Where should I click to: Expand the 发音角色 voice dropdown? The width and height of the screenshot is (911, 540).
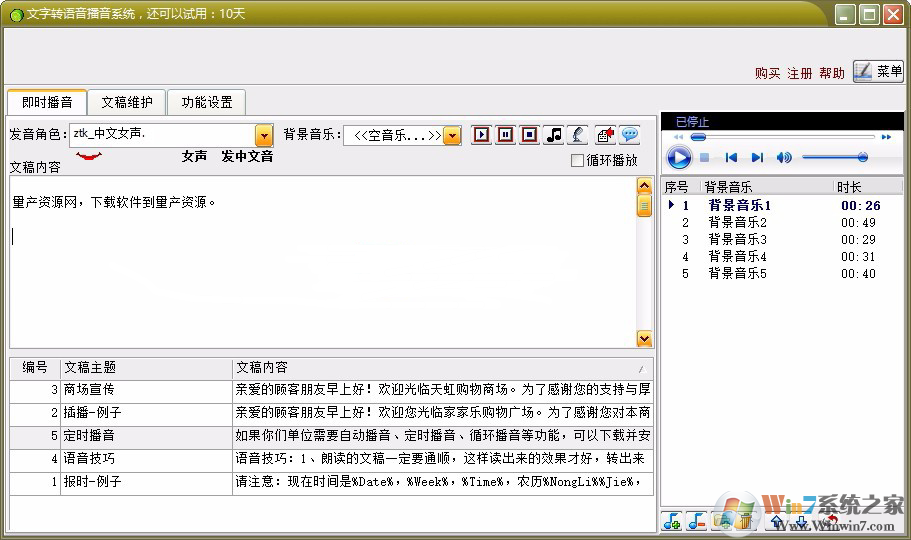tap(264, 135)
